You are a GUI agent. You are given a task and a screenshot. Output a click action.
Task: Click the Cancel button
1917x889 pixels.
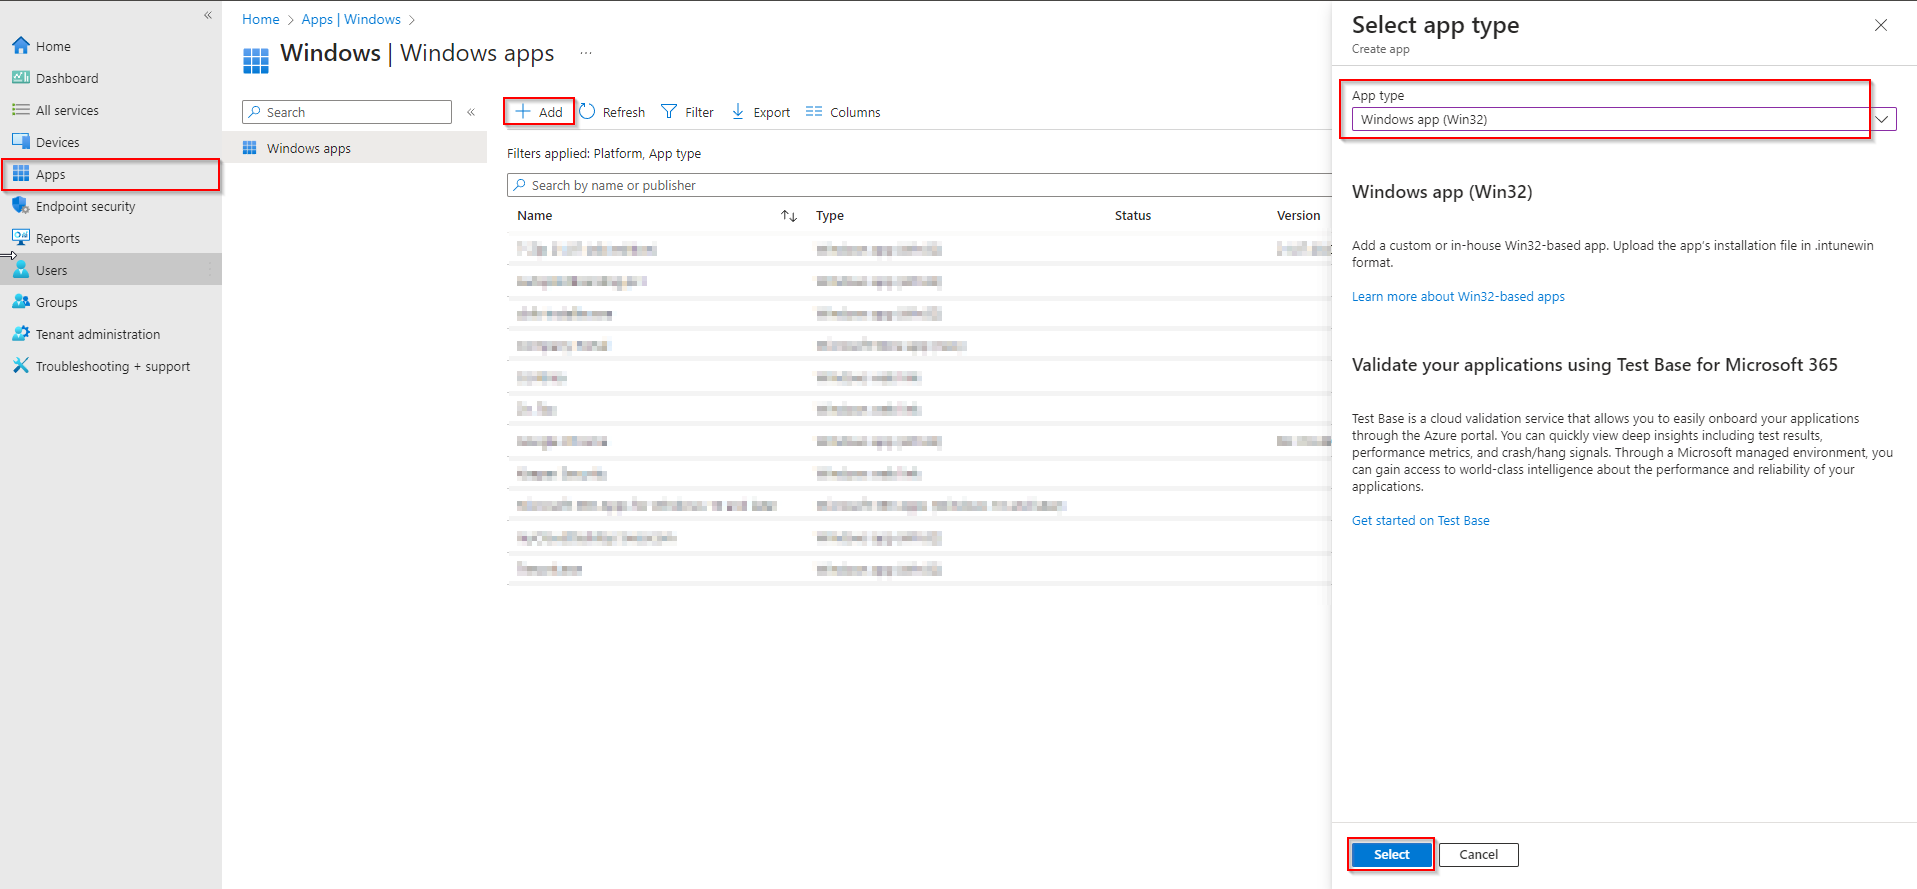click(x=1478, y=855)
